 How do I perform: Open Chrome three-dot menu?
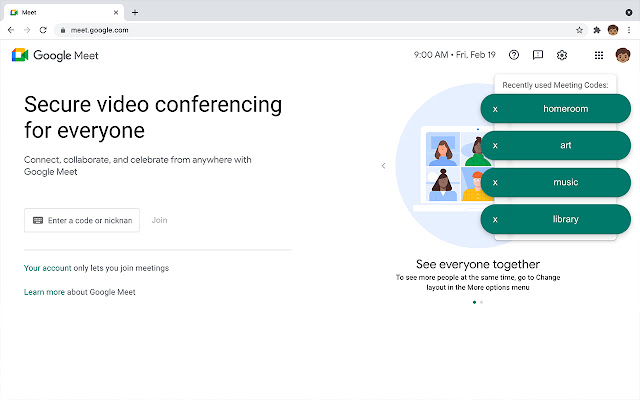[x=628, y=30]
